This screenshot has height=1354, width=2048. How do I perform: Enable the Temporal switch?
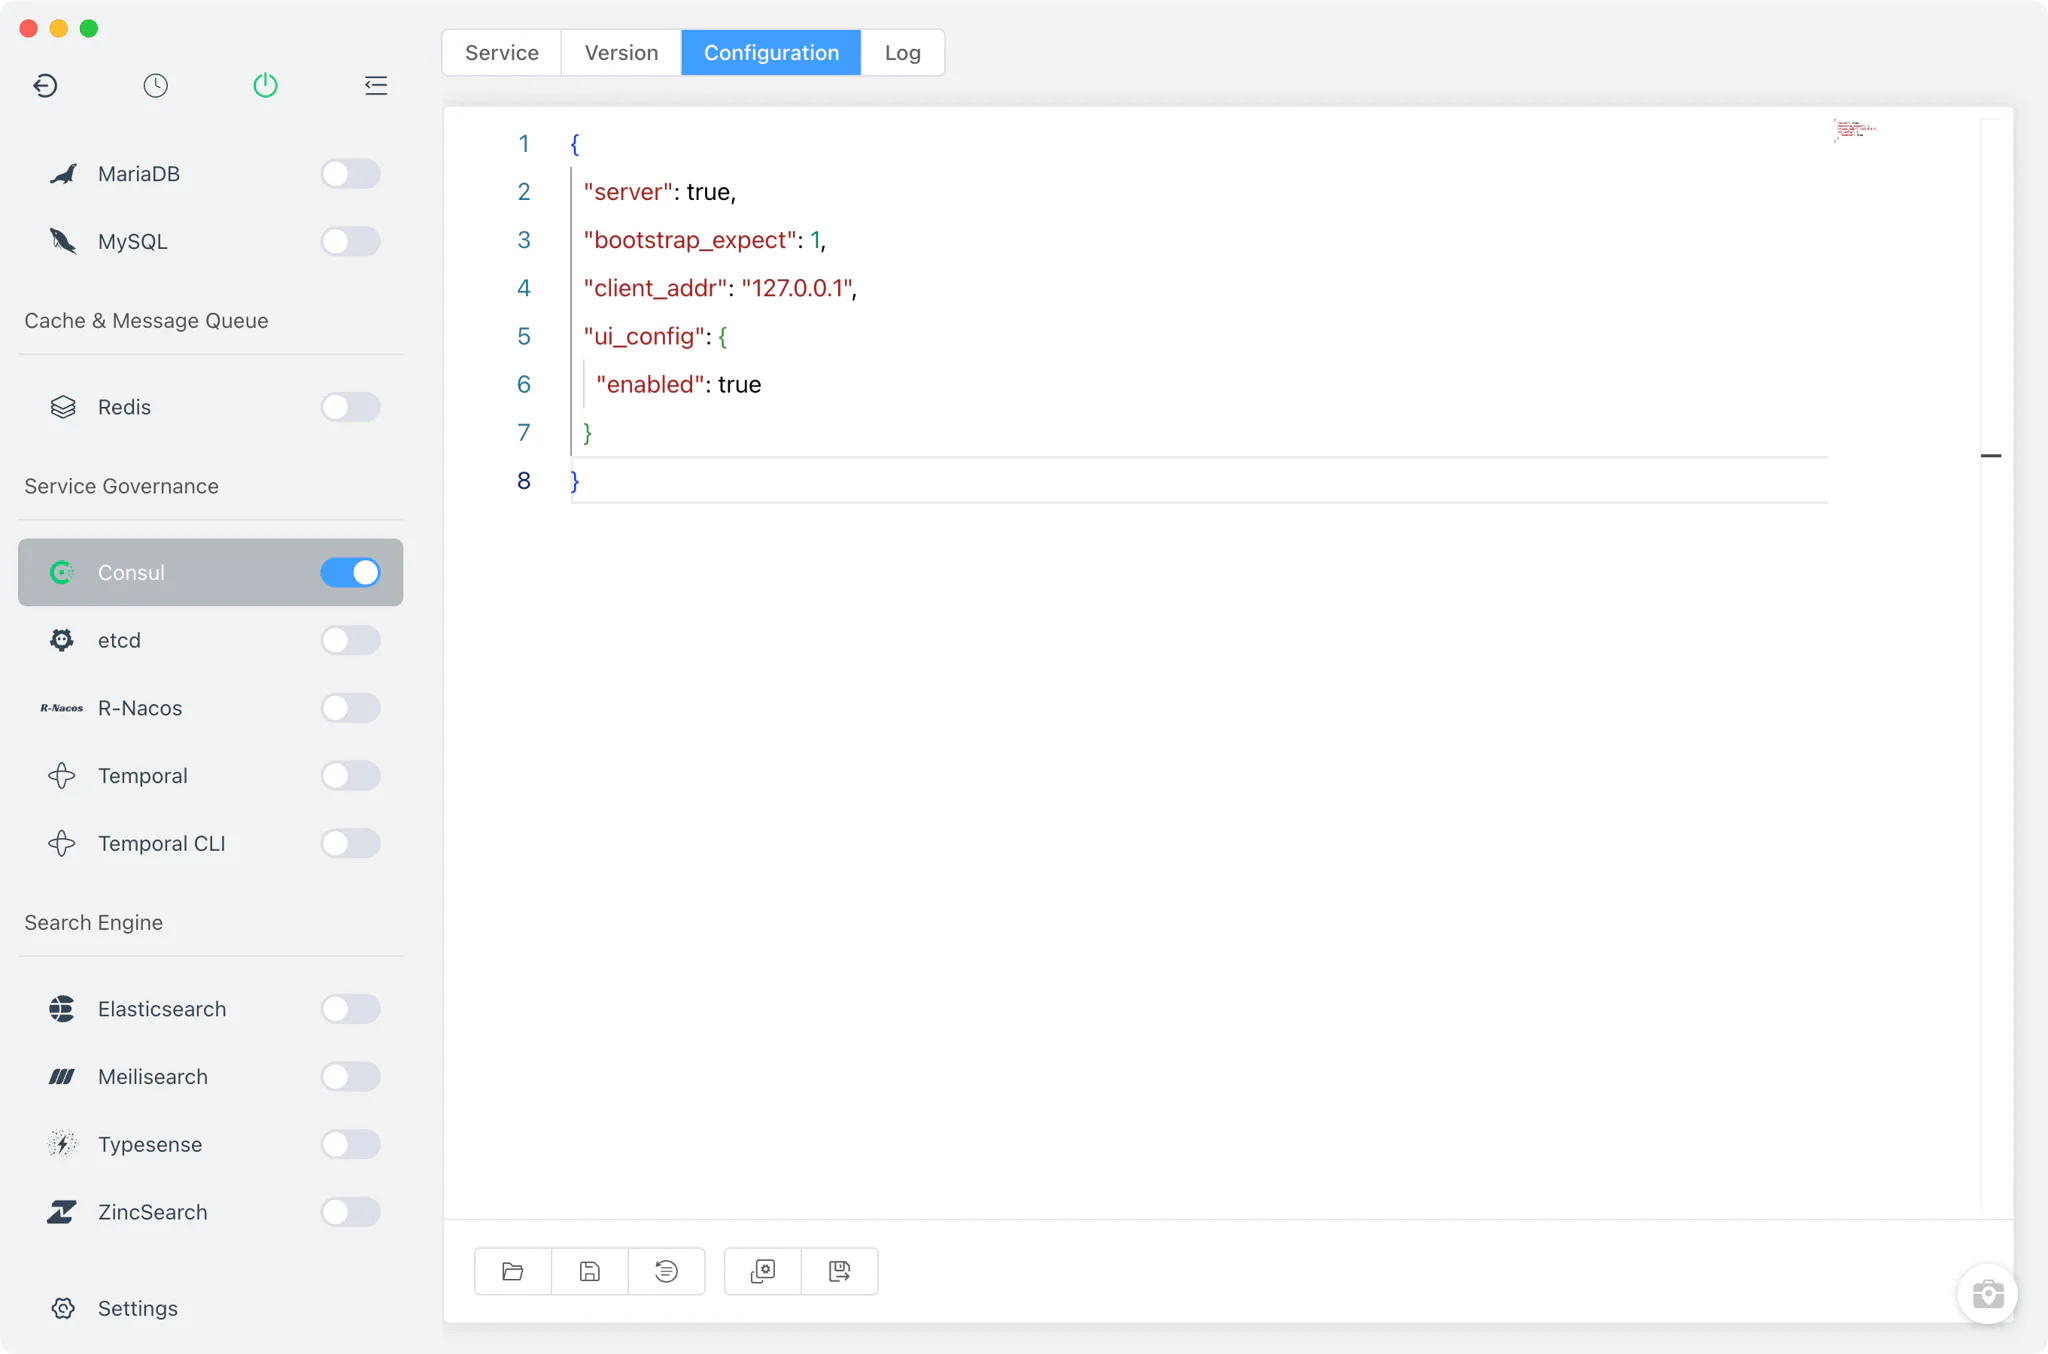click(350, 776)
